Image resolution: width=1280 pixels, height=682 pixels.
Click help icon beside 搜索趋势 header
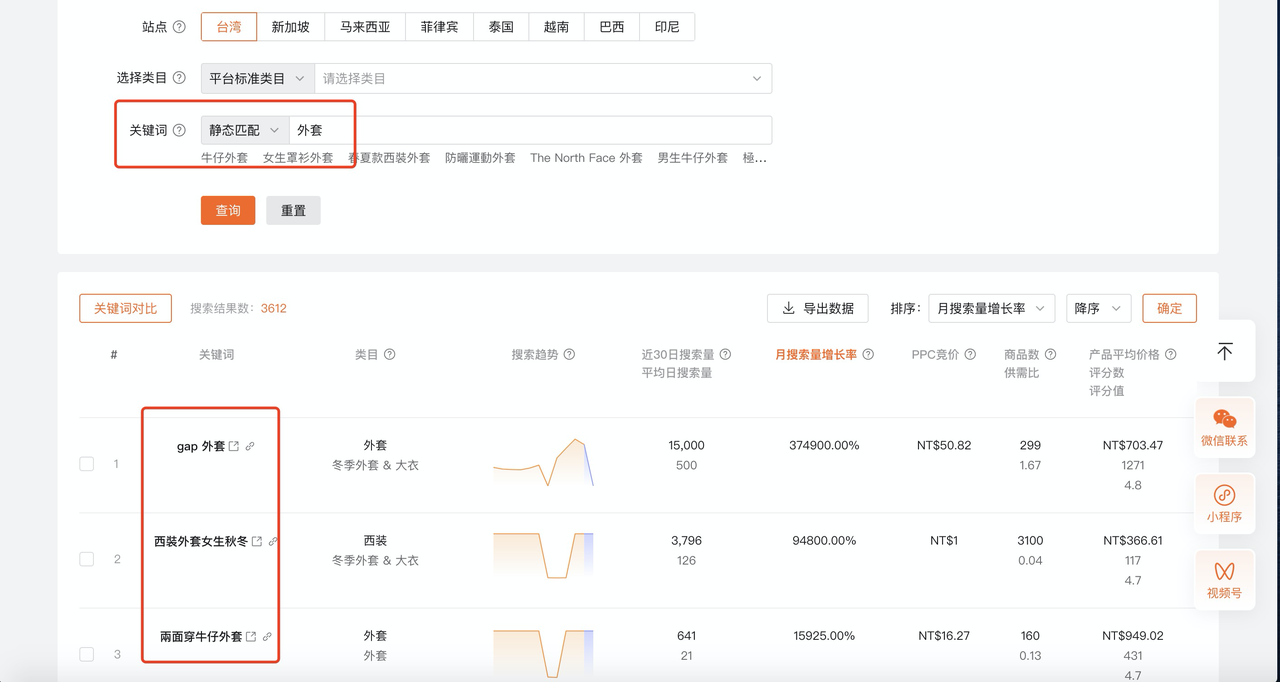pyautogui.click(x=569, y=354)
